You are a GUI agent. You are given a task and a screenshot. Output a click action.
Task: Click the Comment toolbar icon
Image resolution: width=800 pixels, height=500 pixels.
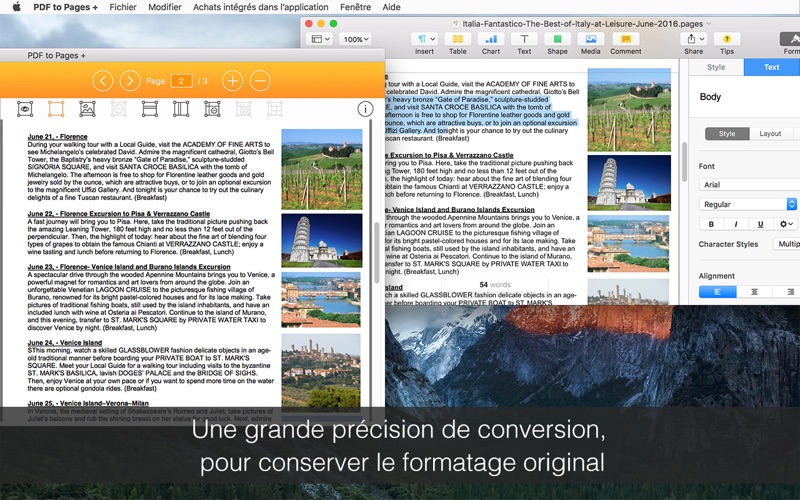pyautogui.click(x=626, y=39)
